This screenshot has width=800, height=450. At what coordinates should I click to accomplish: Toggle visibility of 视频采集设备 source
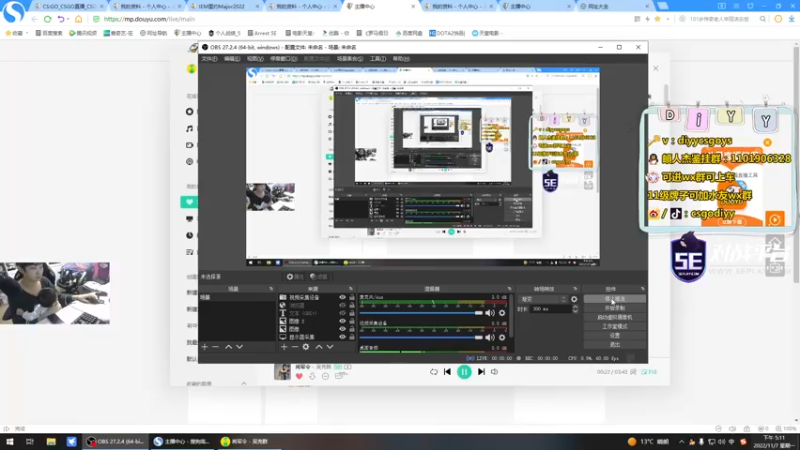(342, 297)
